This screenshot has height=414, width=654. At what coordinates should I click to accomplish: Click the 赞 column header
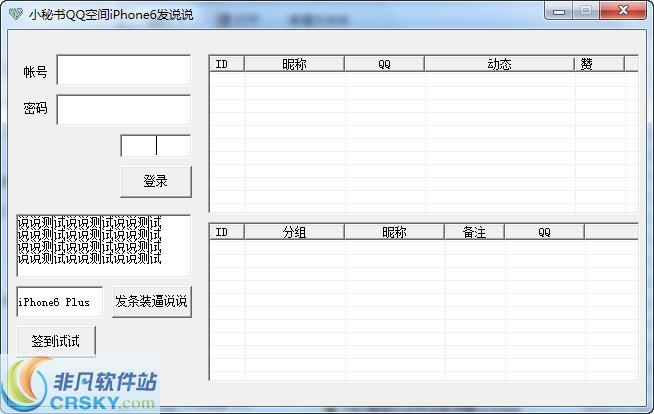(x=600, y=64)
